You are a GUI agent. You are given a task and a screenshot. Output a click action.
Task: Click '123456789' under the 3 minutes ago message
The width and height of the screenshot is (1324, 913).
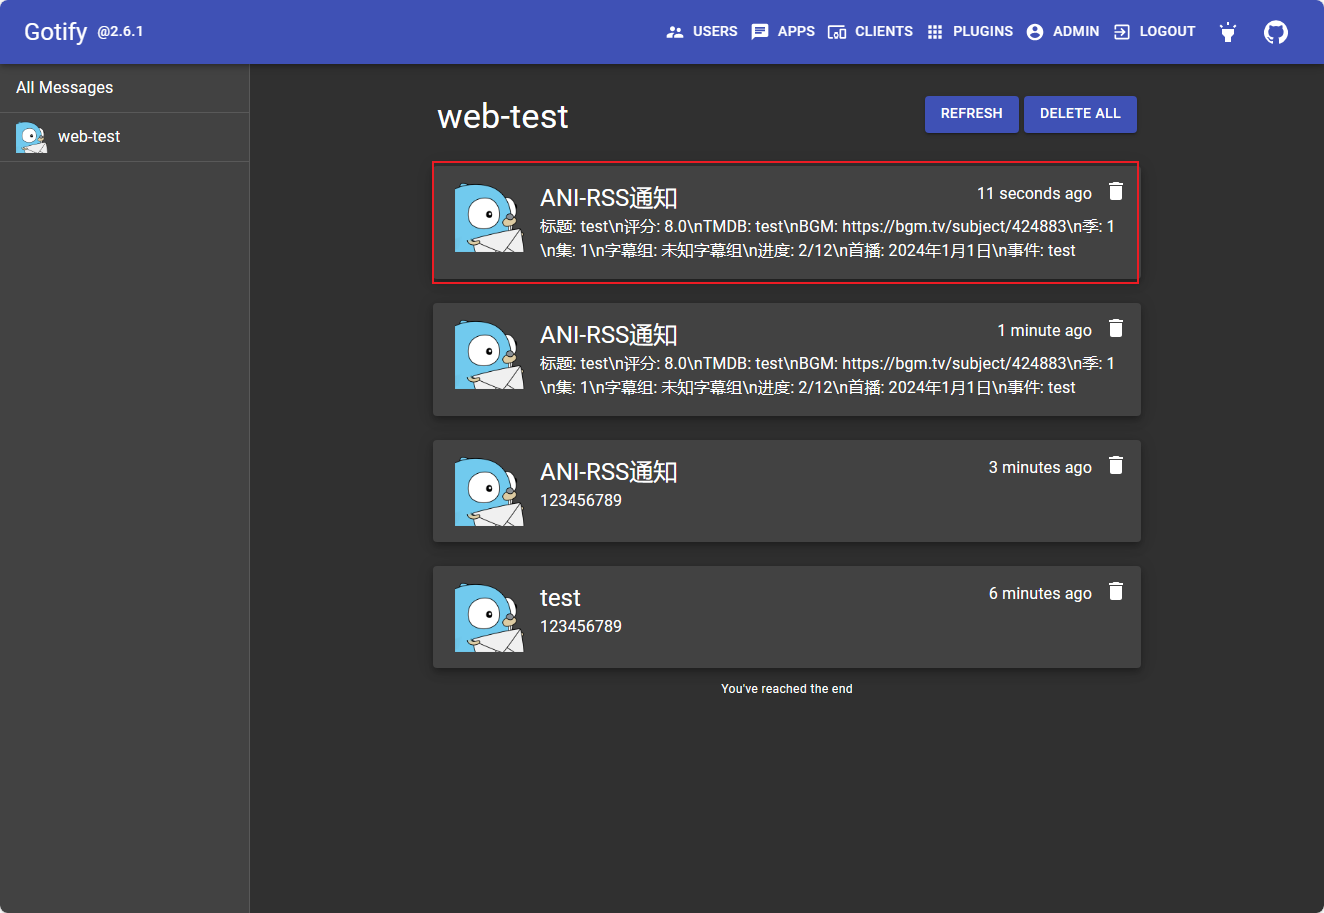581,501
